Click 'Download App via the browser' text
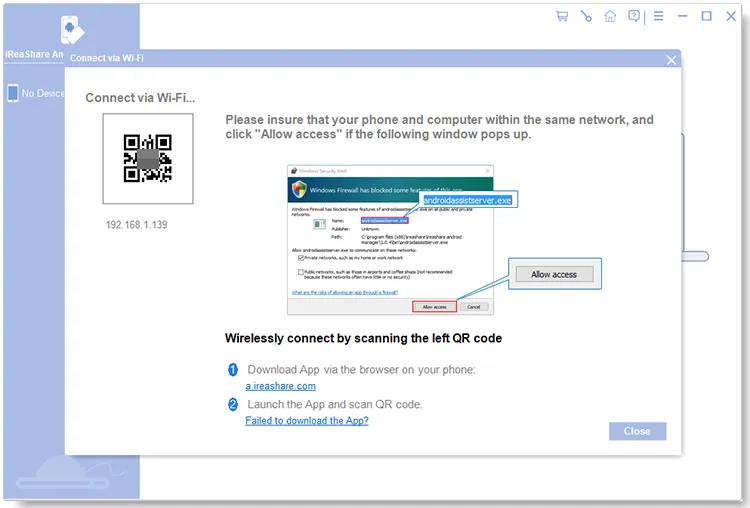The width and height of the screenshot is (750, 508). (361, 370)
